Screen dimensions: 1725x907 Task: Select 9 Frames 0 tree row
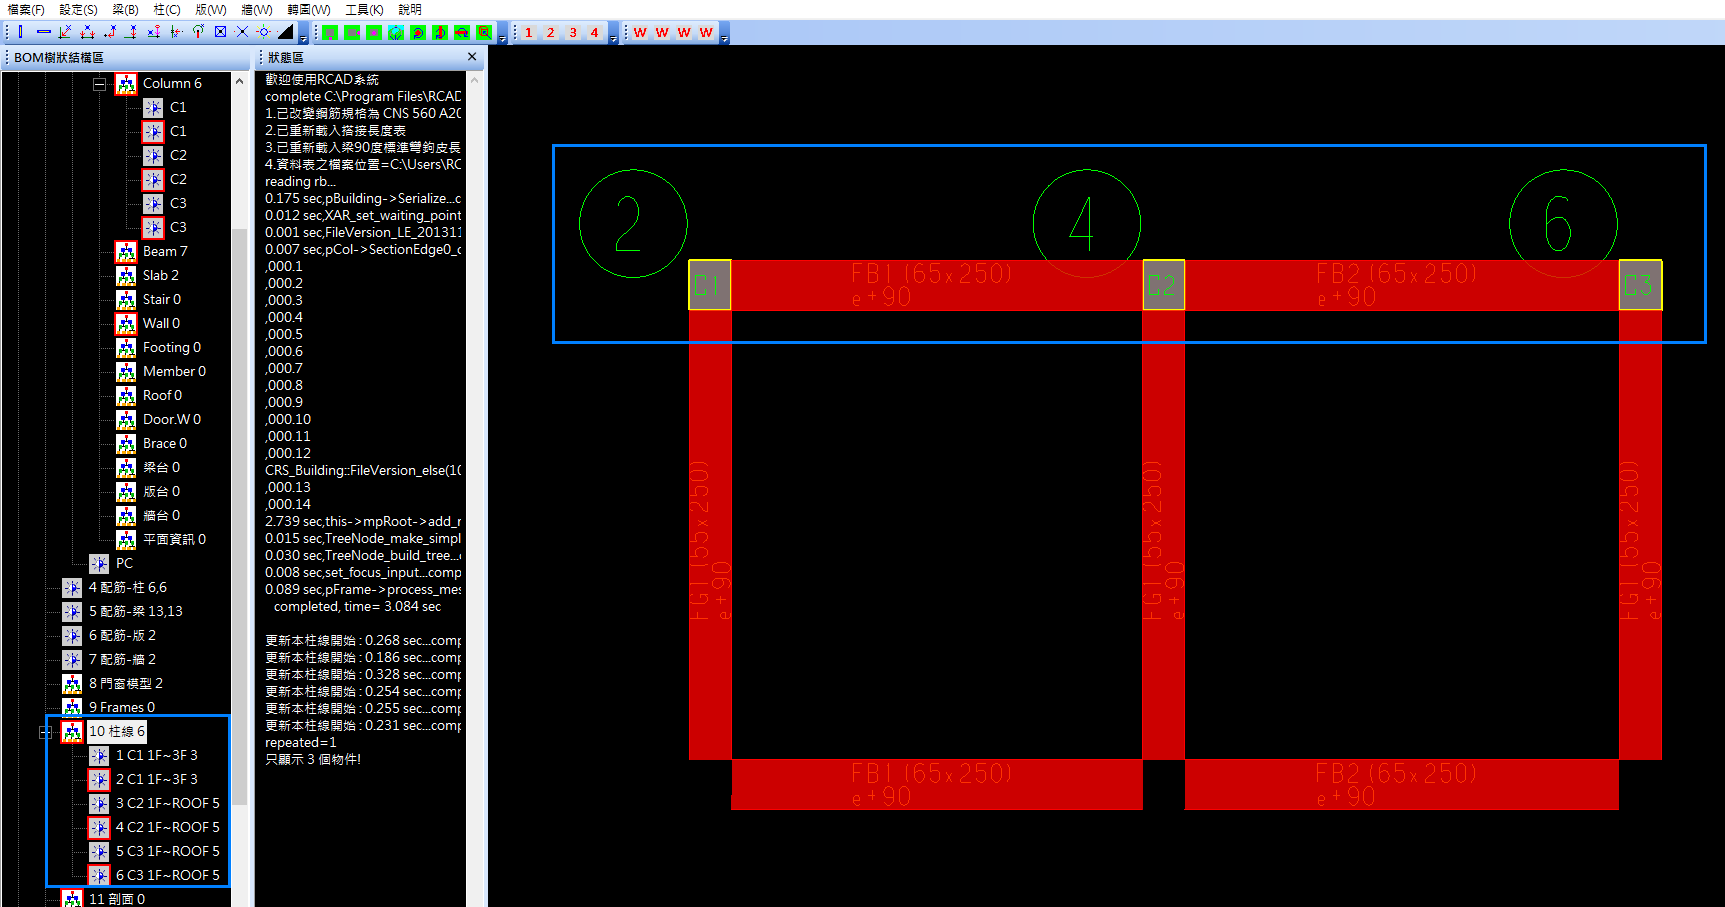coord(122,707)
